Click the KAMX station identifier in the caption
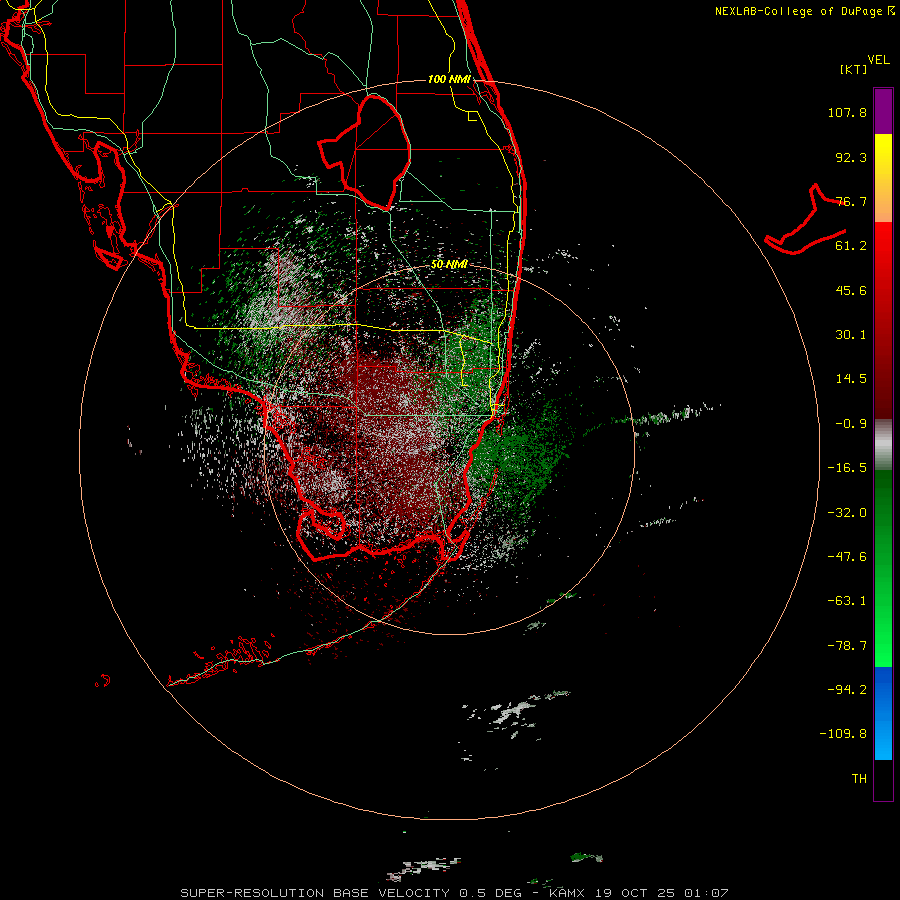The width and height of the screenshot is (900, 900). tap(566, 893)
